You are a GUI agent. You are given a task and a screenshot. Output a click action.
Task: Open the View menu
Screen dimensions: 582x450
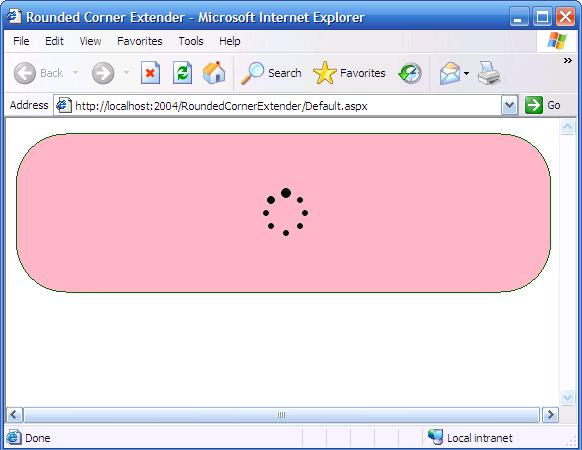click(x=90, y=41)
